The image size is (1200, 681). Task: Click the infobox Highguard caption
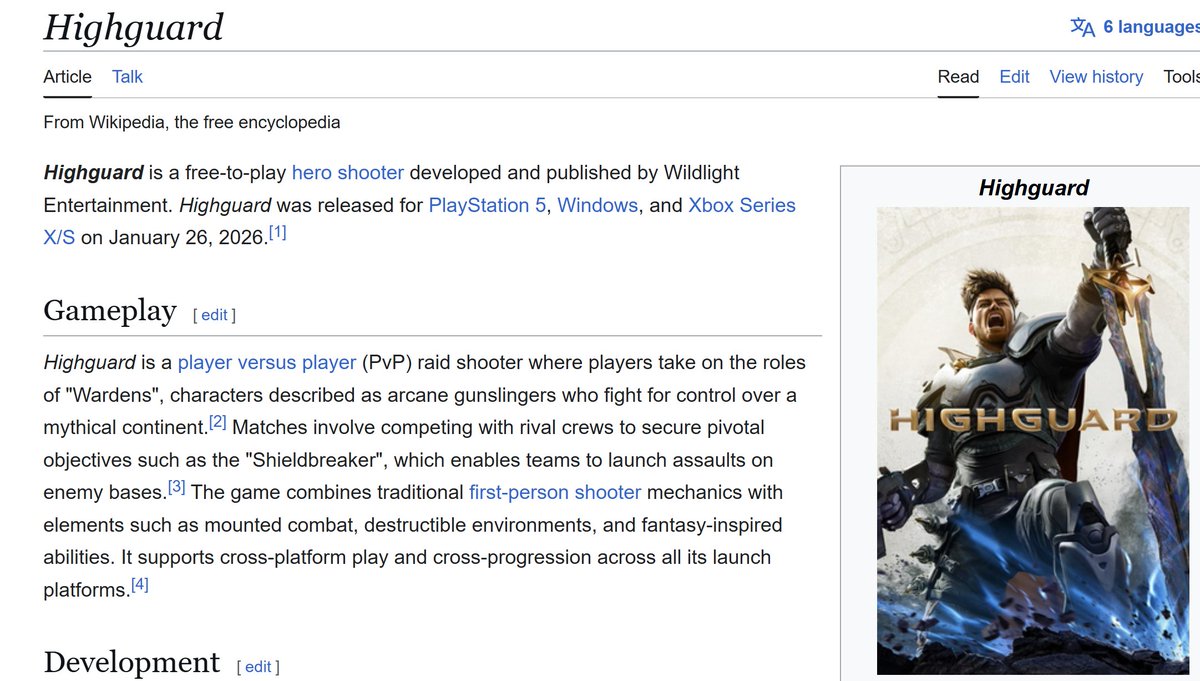(1034, 187)
